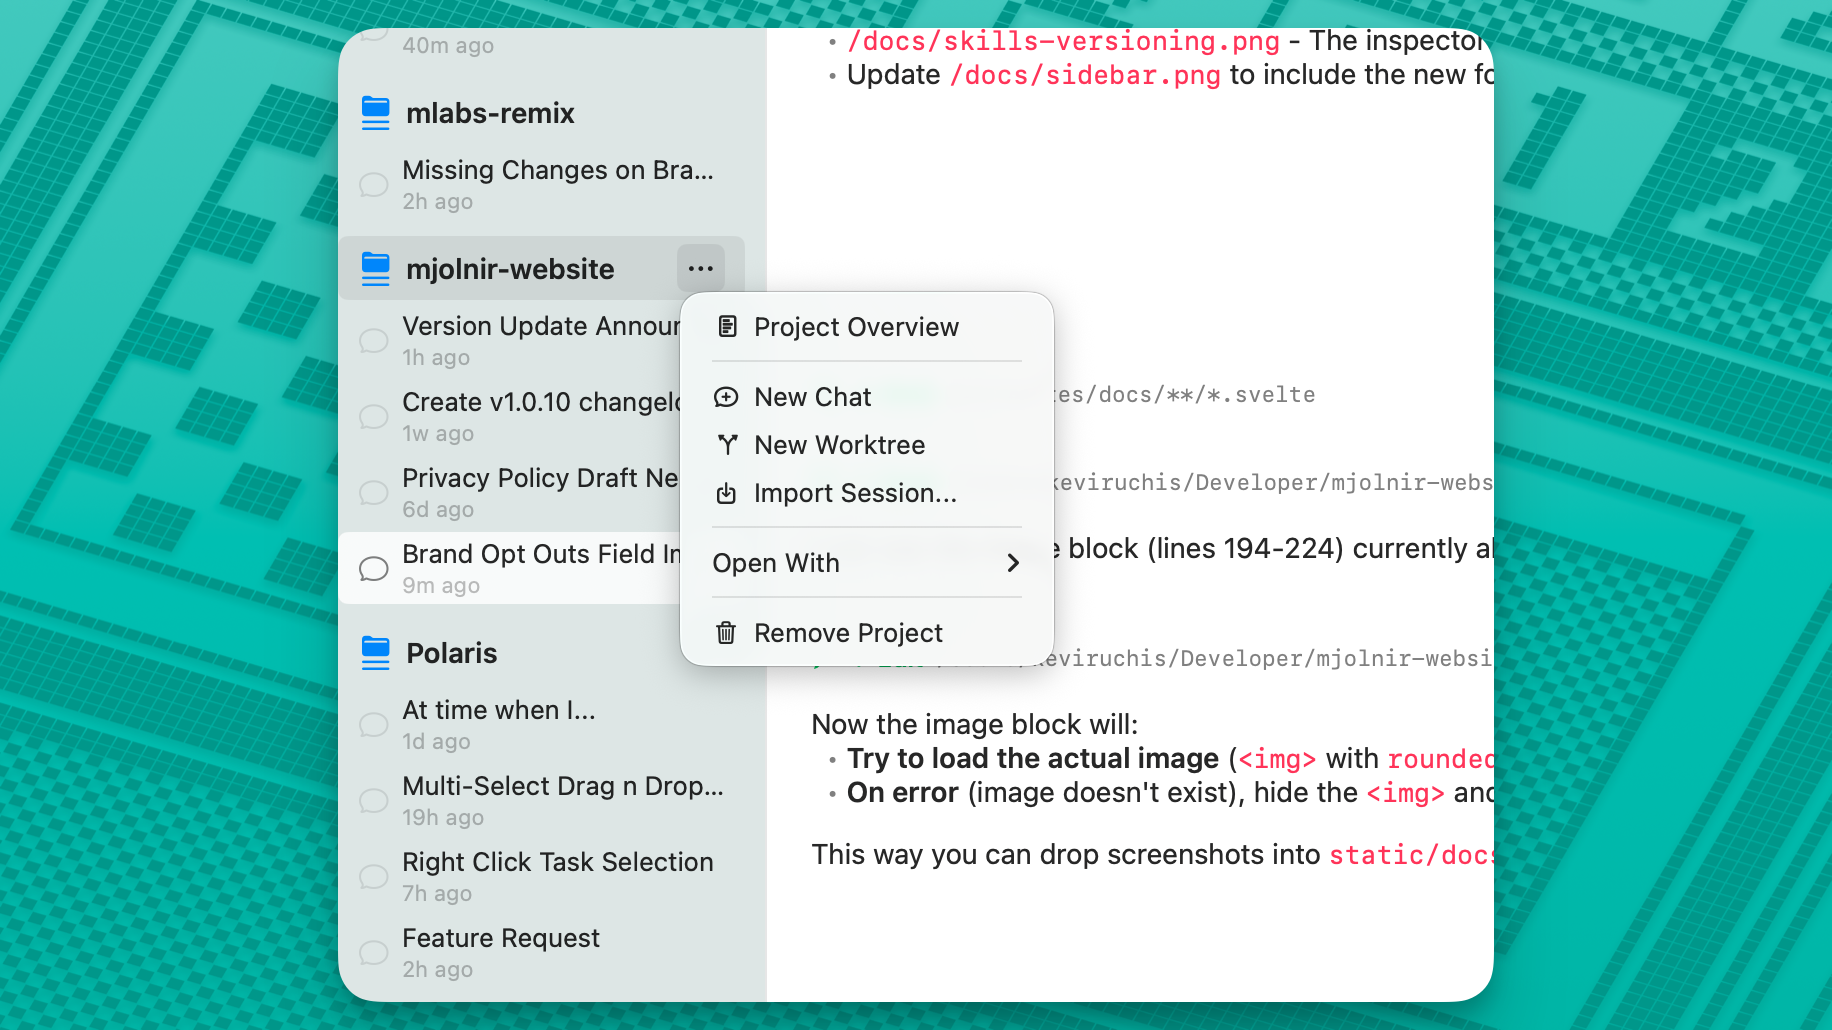Open the Feature Request chat
The width and height of the screenshot is (1832, 1030).
500,952
